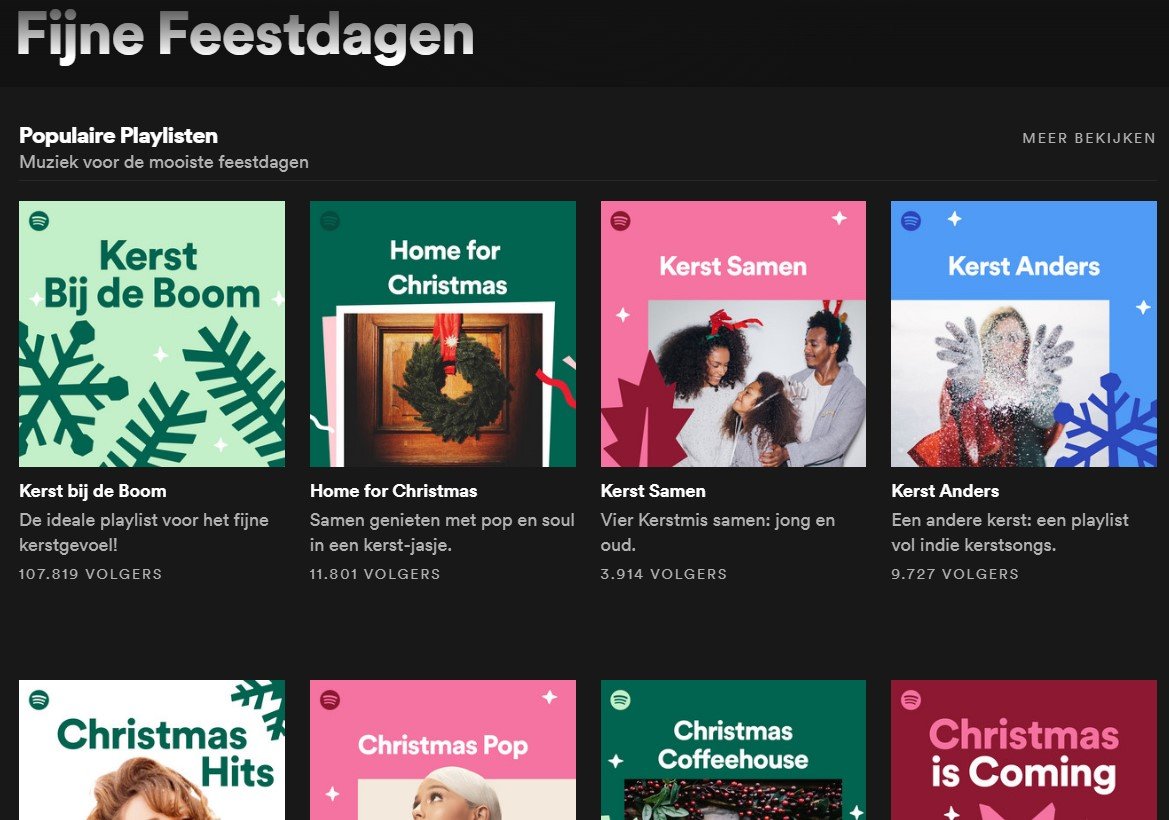This screenshot has height=820, width=1169.
Task: Click Spotify logo on Christmas Pop cover
Action: (330, 700)
